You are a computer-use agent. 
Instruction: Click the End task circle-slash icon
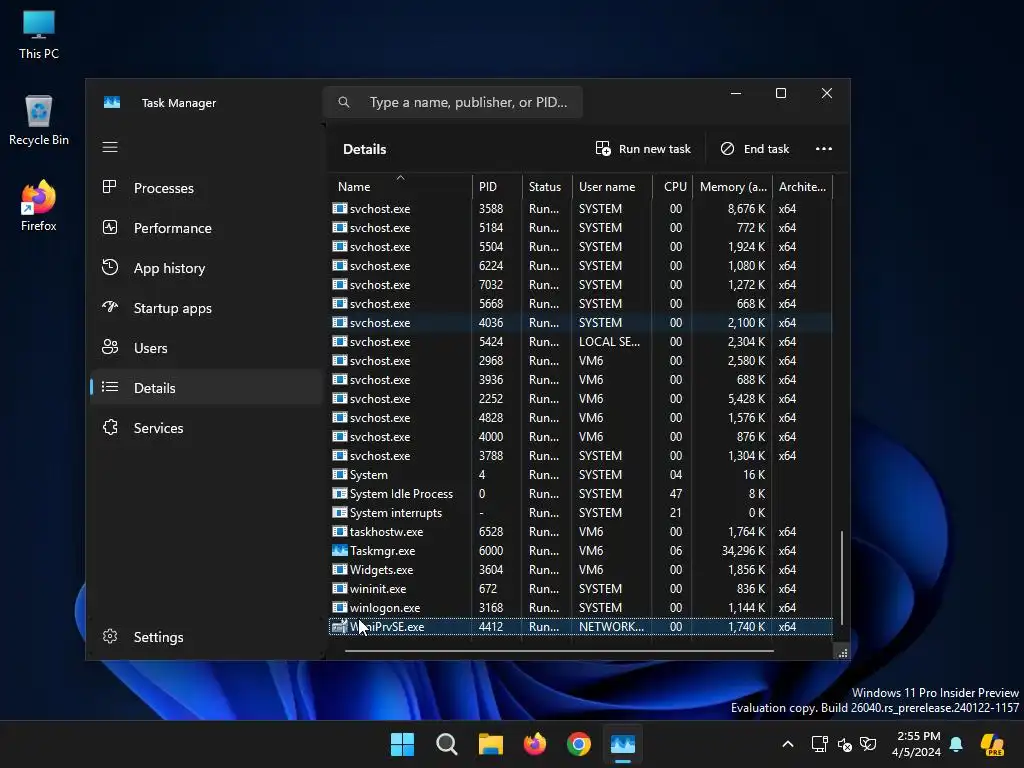pyautogui.click(x=727, y=149)
